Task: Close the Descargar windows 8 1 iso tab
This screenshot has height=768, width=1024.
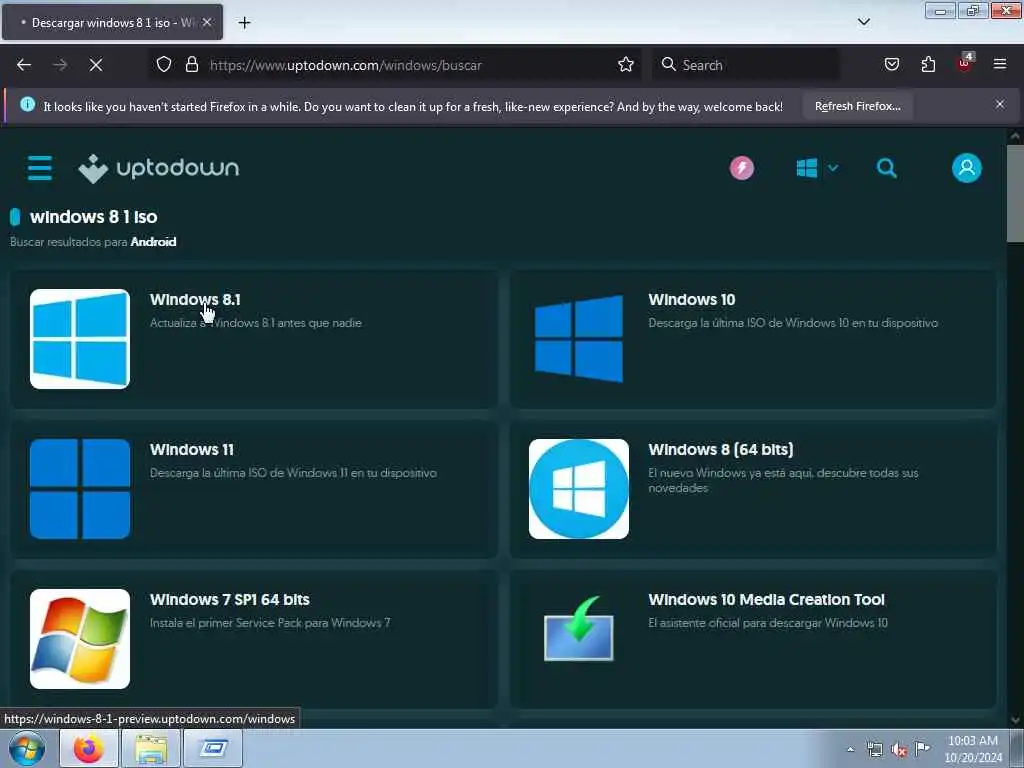Action: tap(206, 22)
